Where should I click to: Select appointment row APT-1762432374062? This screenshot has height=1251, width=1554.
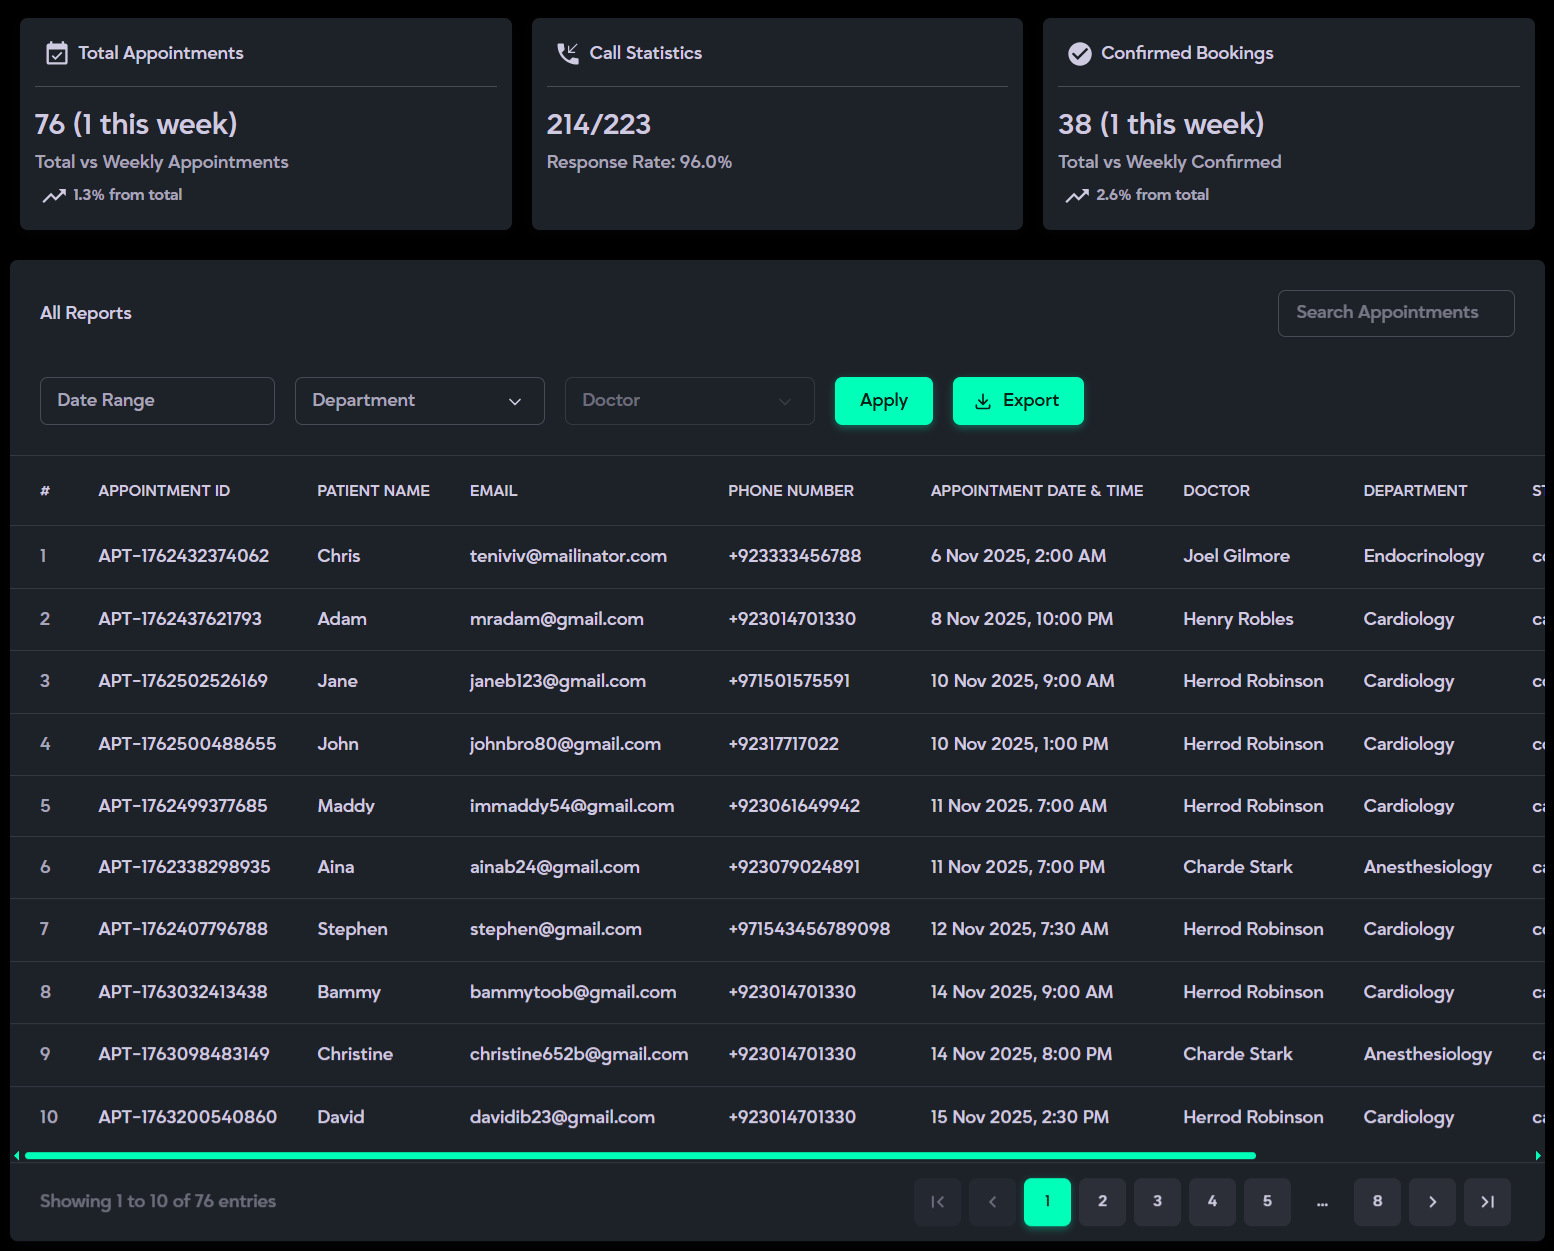tap(183, 556)
